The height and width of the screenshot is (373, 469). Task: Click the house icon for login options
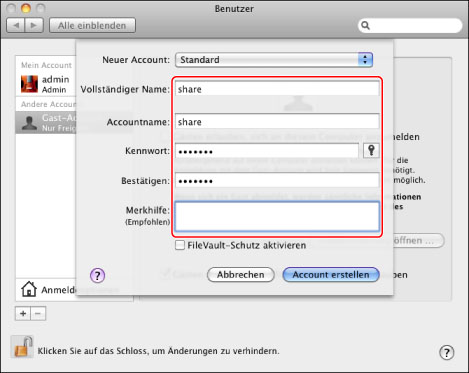pos(29,289)
